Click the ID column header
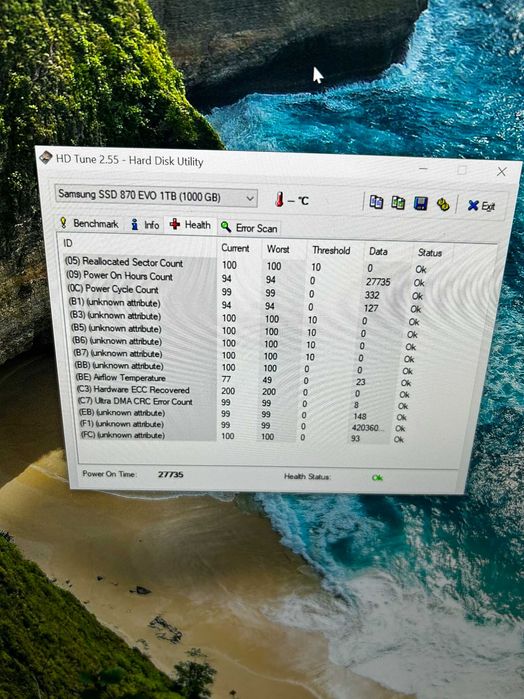The height and width of the screenshot is (699, 524). click(x=67, y=243)
